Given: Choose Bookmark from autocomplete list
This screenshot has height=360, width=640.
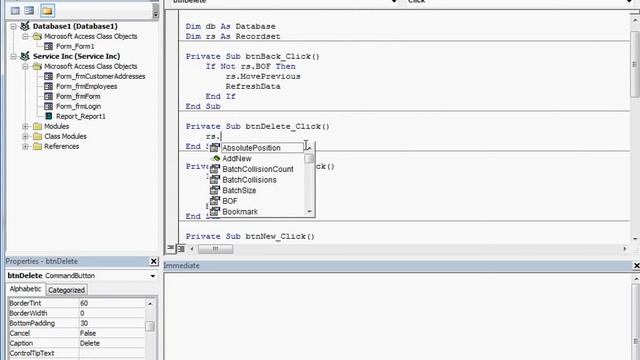Looking at the screenshot, I should point(256,211).
